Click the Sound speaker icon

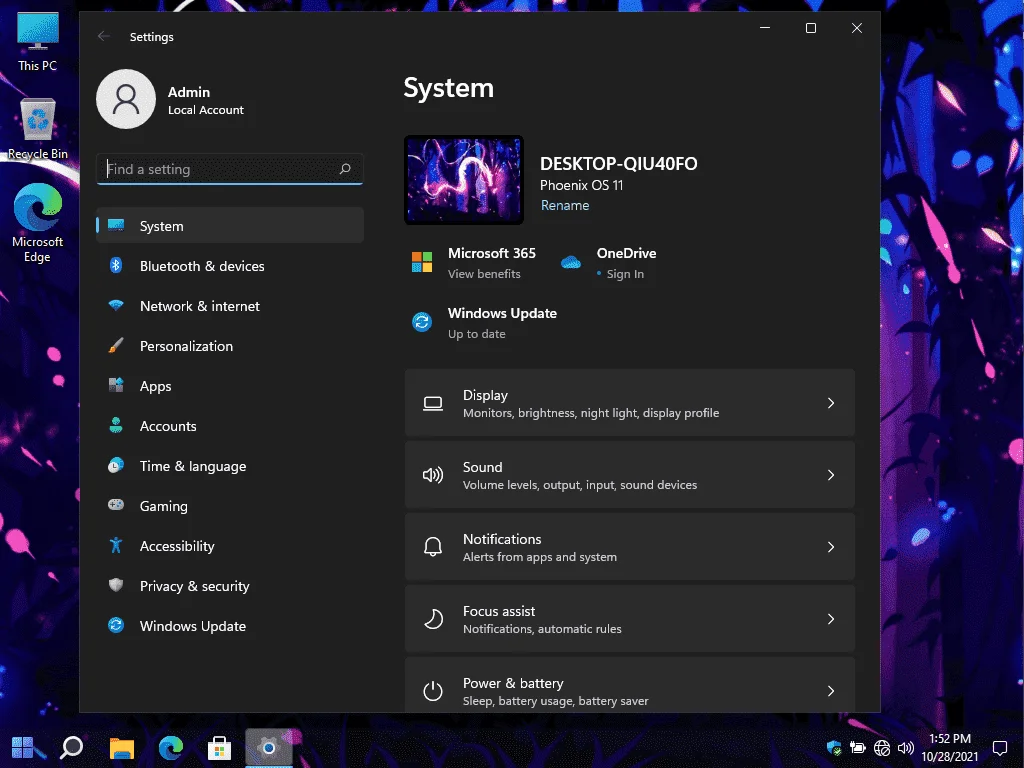[432, 475]
